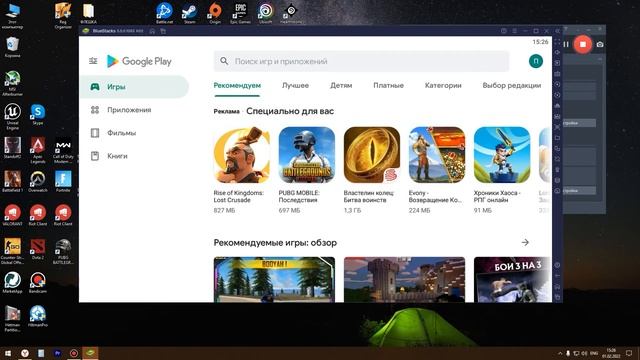Open the Ubisoft desktop shortcut
The width and height of the screenshot is (640, 360).
[x=265, y=13]
